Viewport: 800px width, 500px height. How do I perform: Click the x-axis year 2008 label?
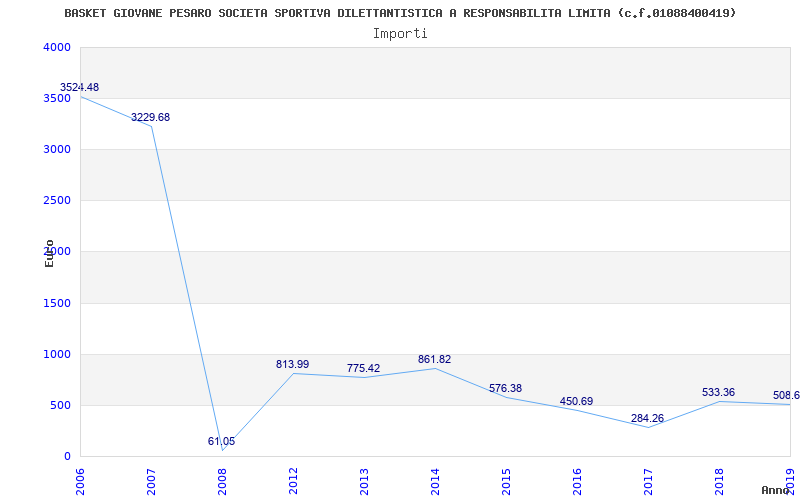[x=222, y=482]
